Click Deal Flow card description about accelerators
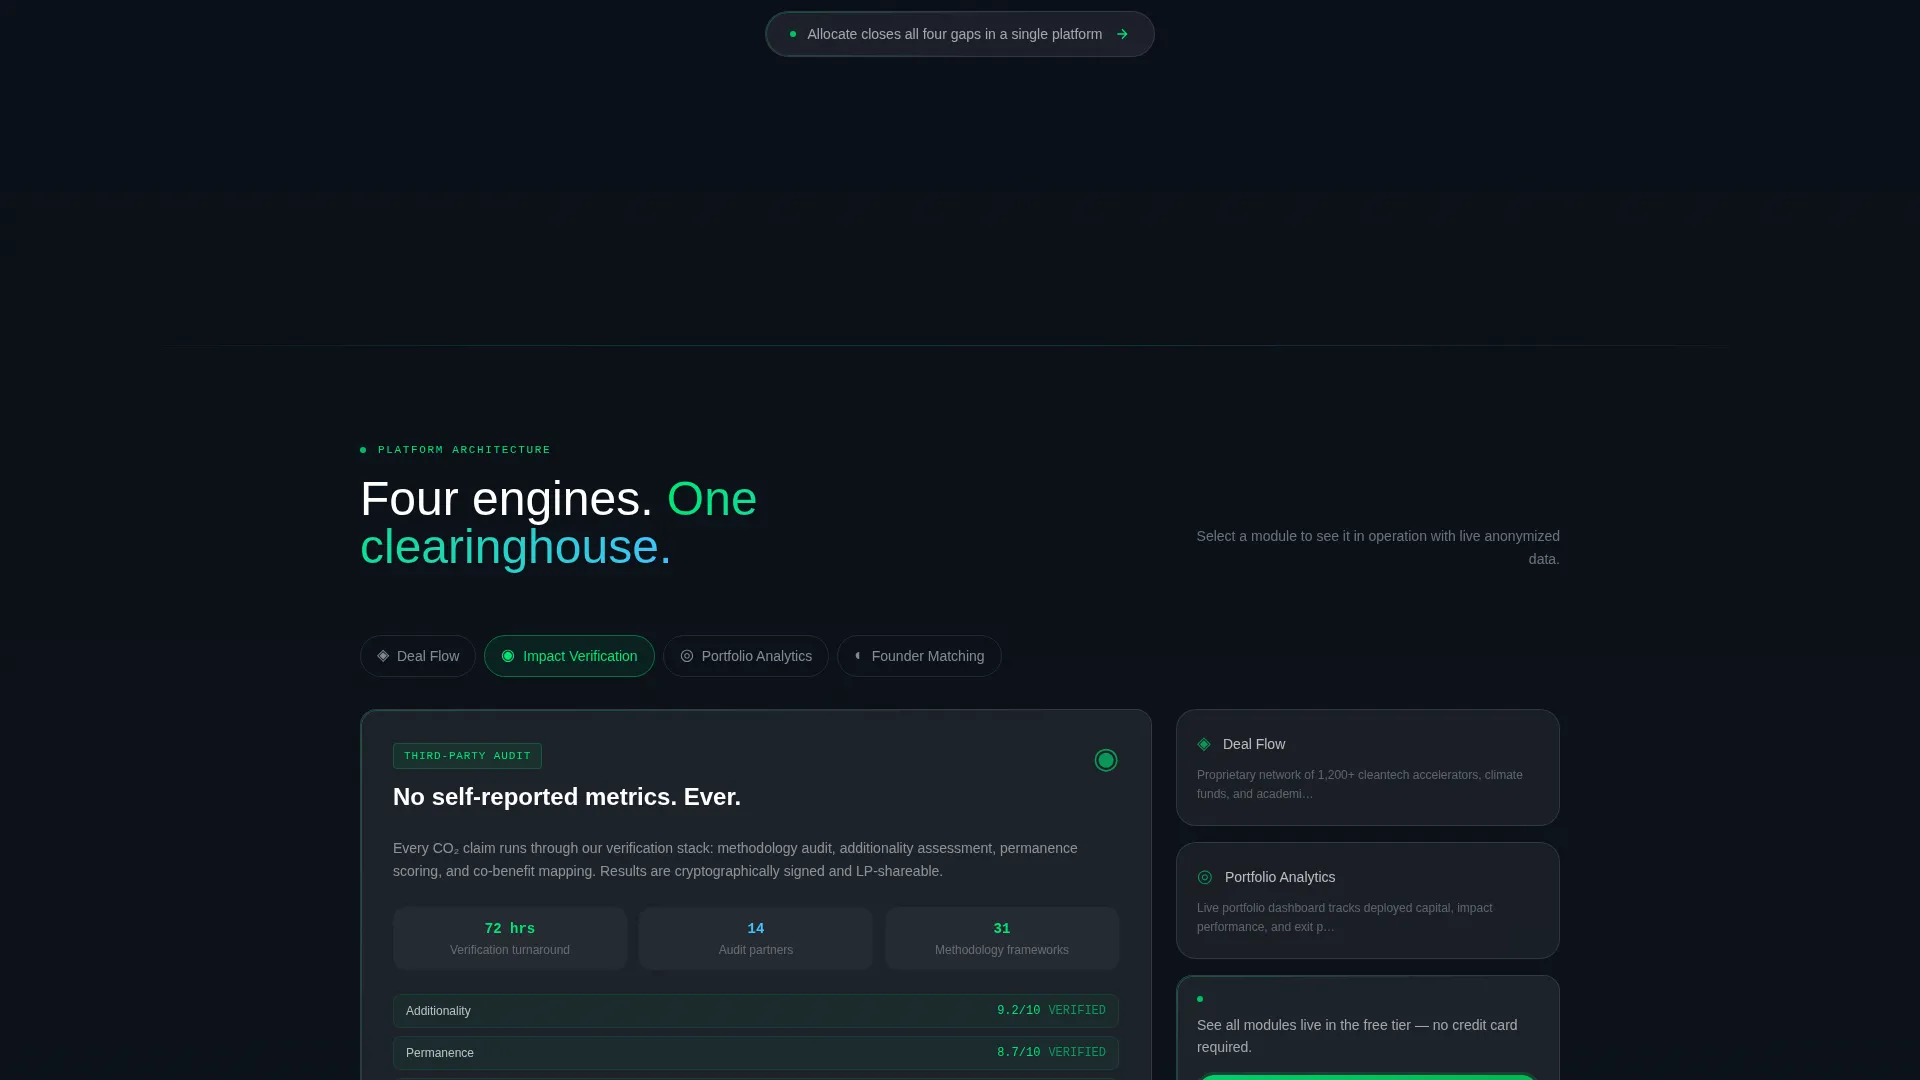 tap(1360, 784)
